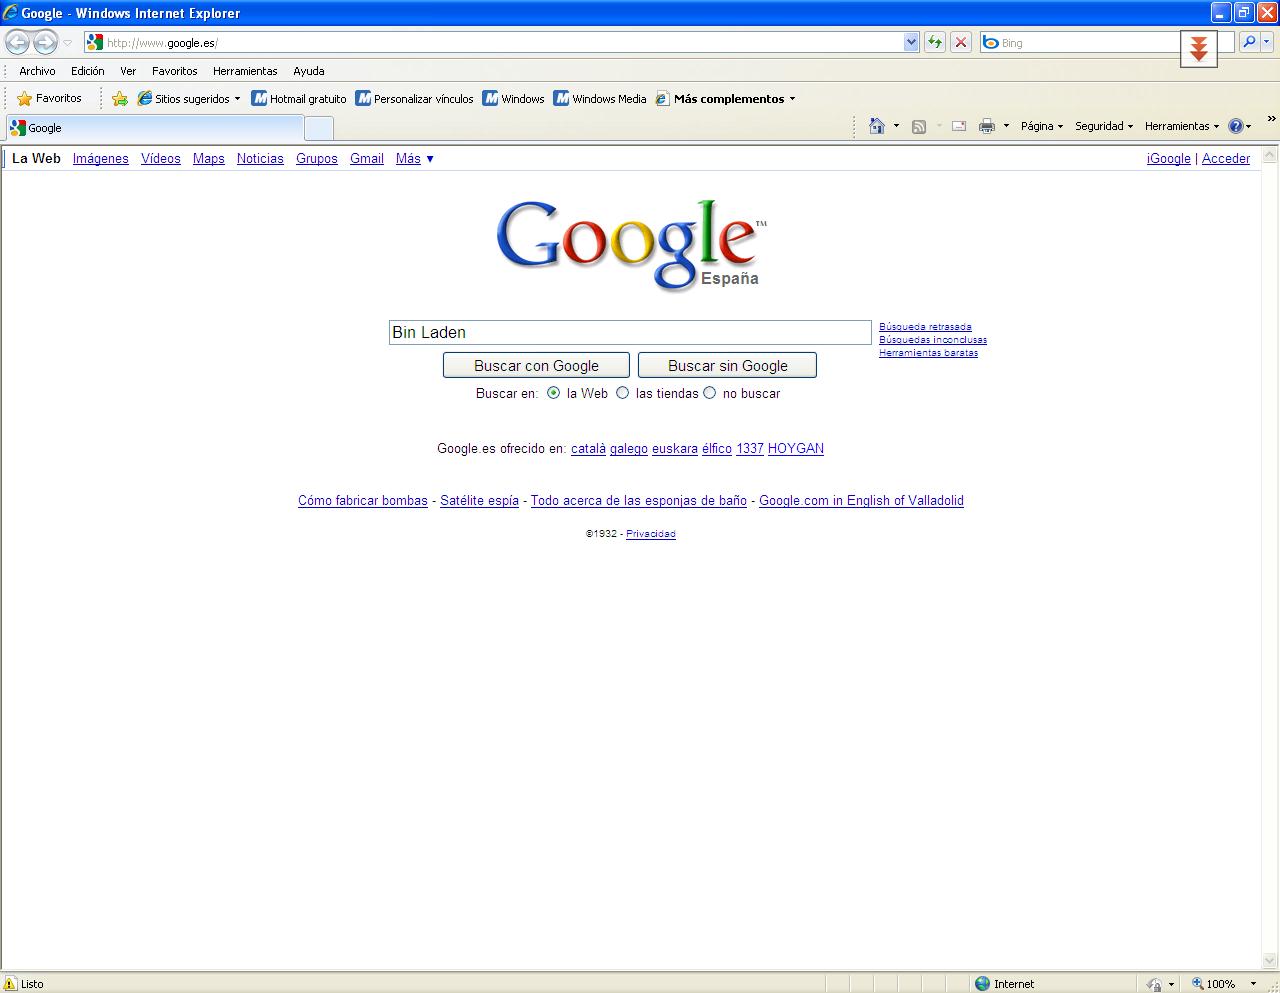Viewport: 1280px width, 993px height.
Task: Open the Home page icon in command bar
Action: pos(877,126)
